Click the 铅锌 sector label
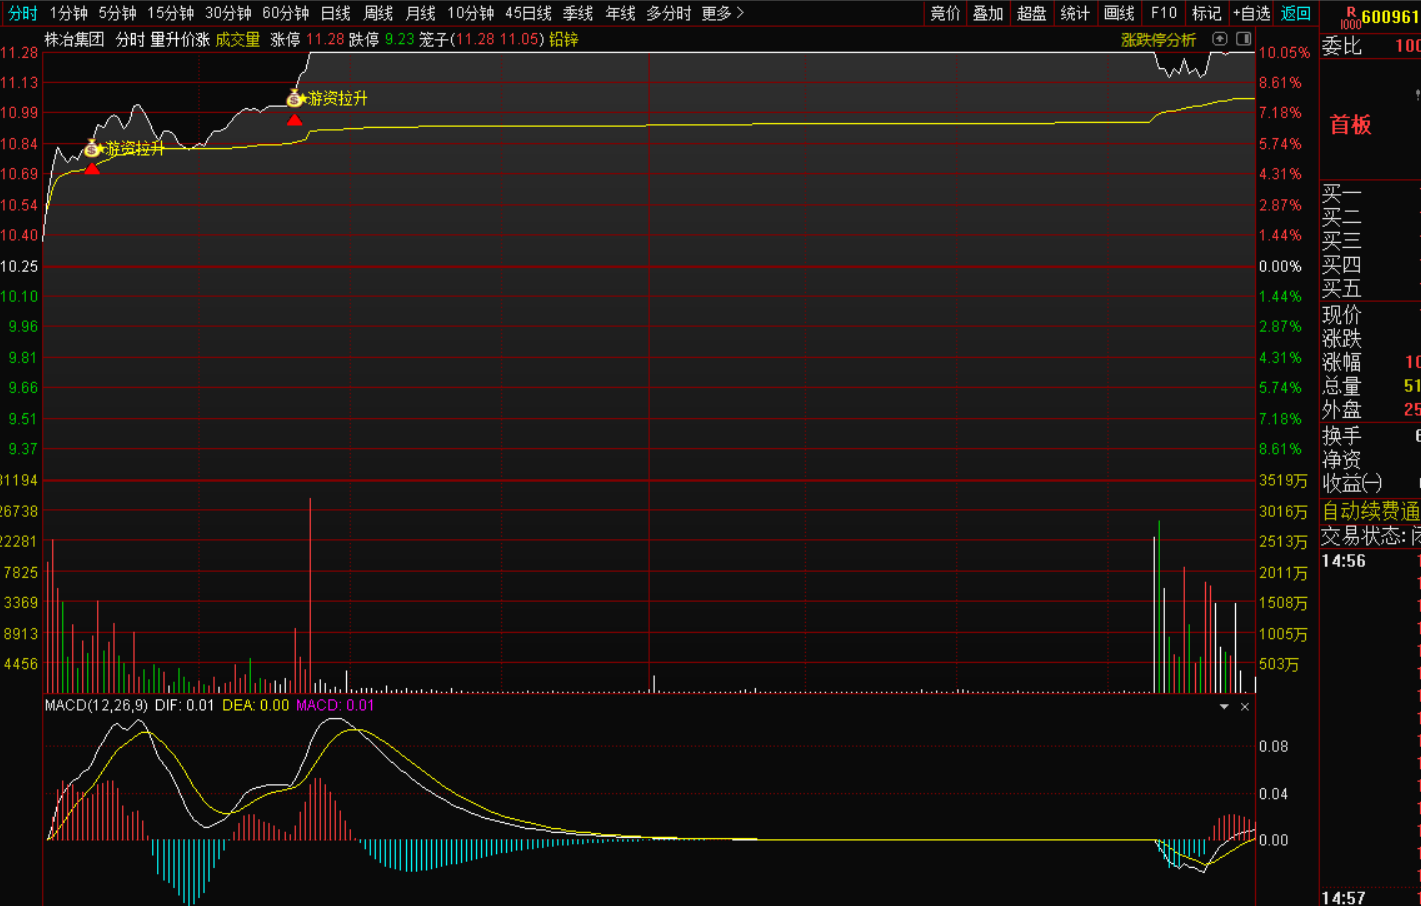1421x906 pixels. tap(564, 39)
